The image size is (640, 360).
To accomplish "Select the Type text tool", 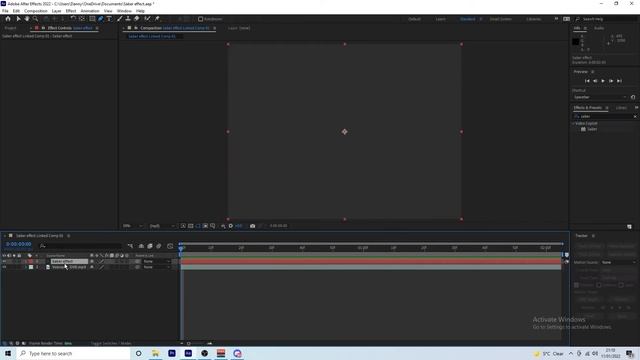I will [x=109, y=19].
